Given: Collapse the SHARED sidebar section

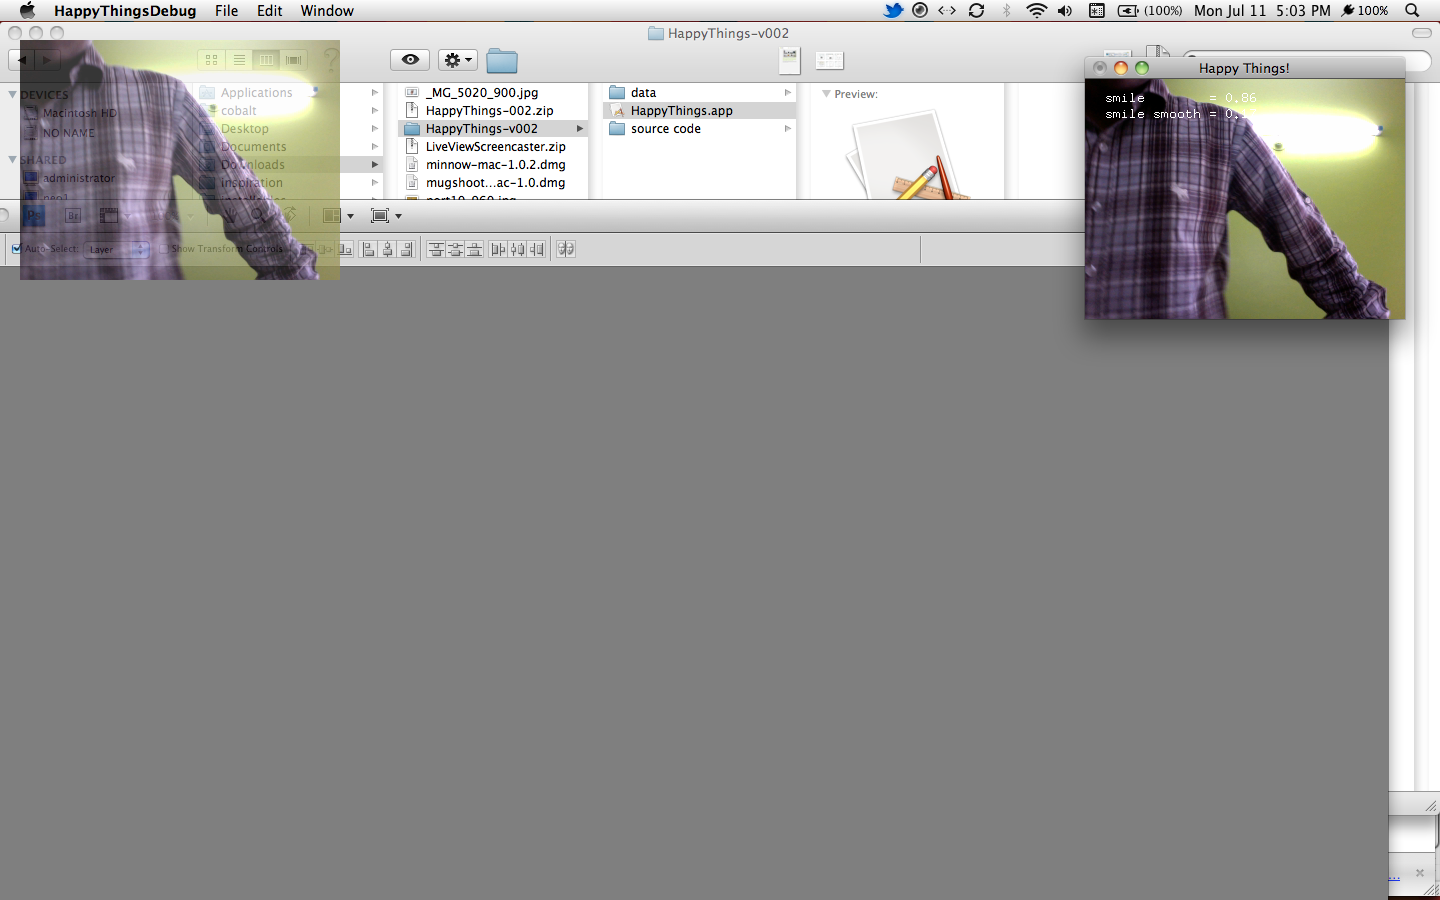Looking at the screenshot, I should point(13,160).
